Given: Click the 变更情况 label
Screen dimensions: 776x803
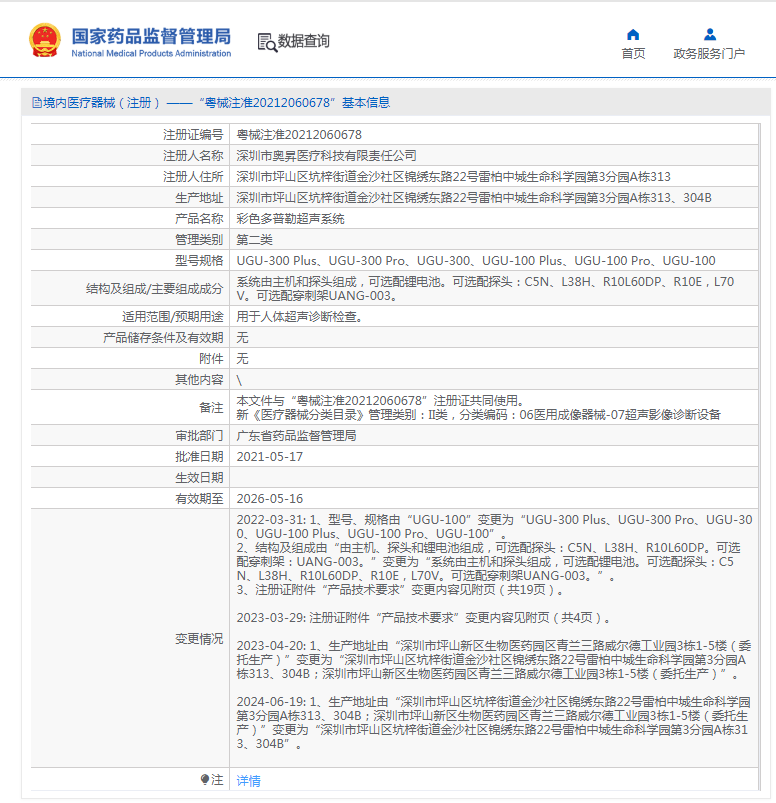Looking at the screenshot, I should coord(199,639).
